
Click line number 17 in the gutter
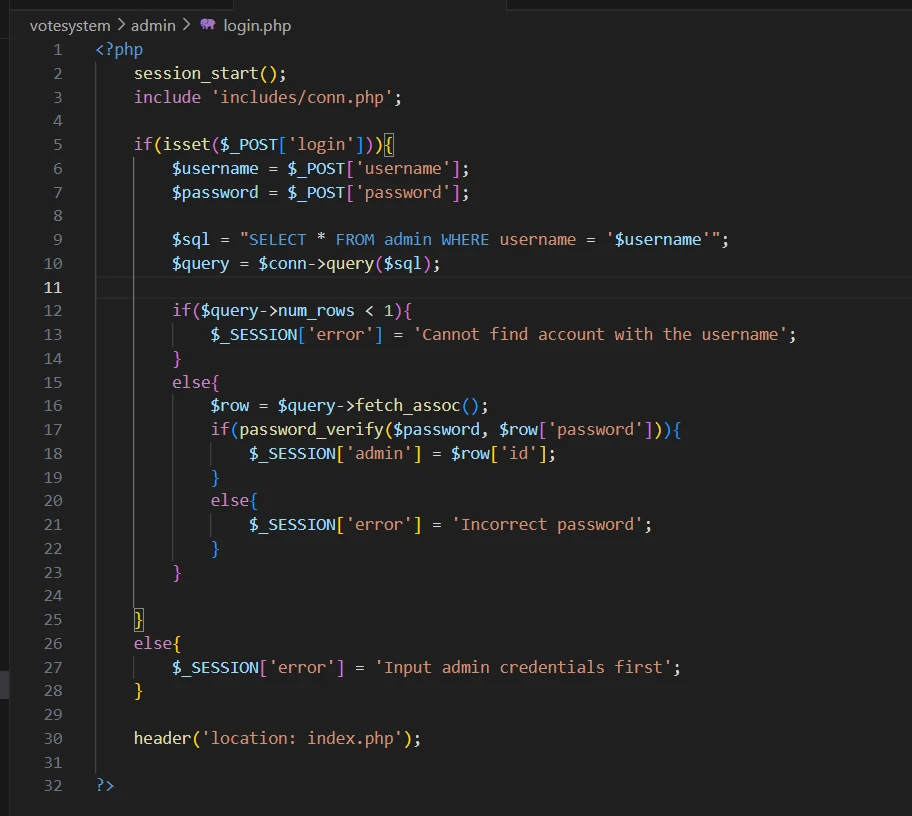tap(53, 430)
